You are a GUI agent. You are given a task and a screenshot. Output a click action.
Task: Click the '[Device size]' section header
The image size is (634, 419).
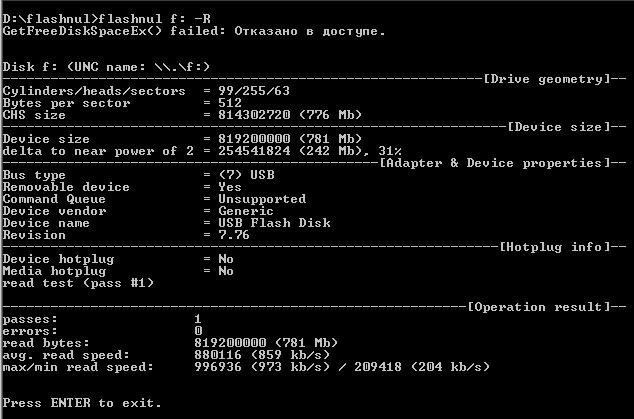click(x=555, y=127)
